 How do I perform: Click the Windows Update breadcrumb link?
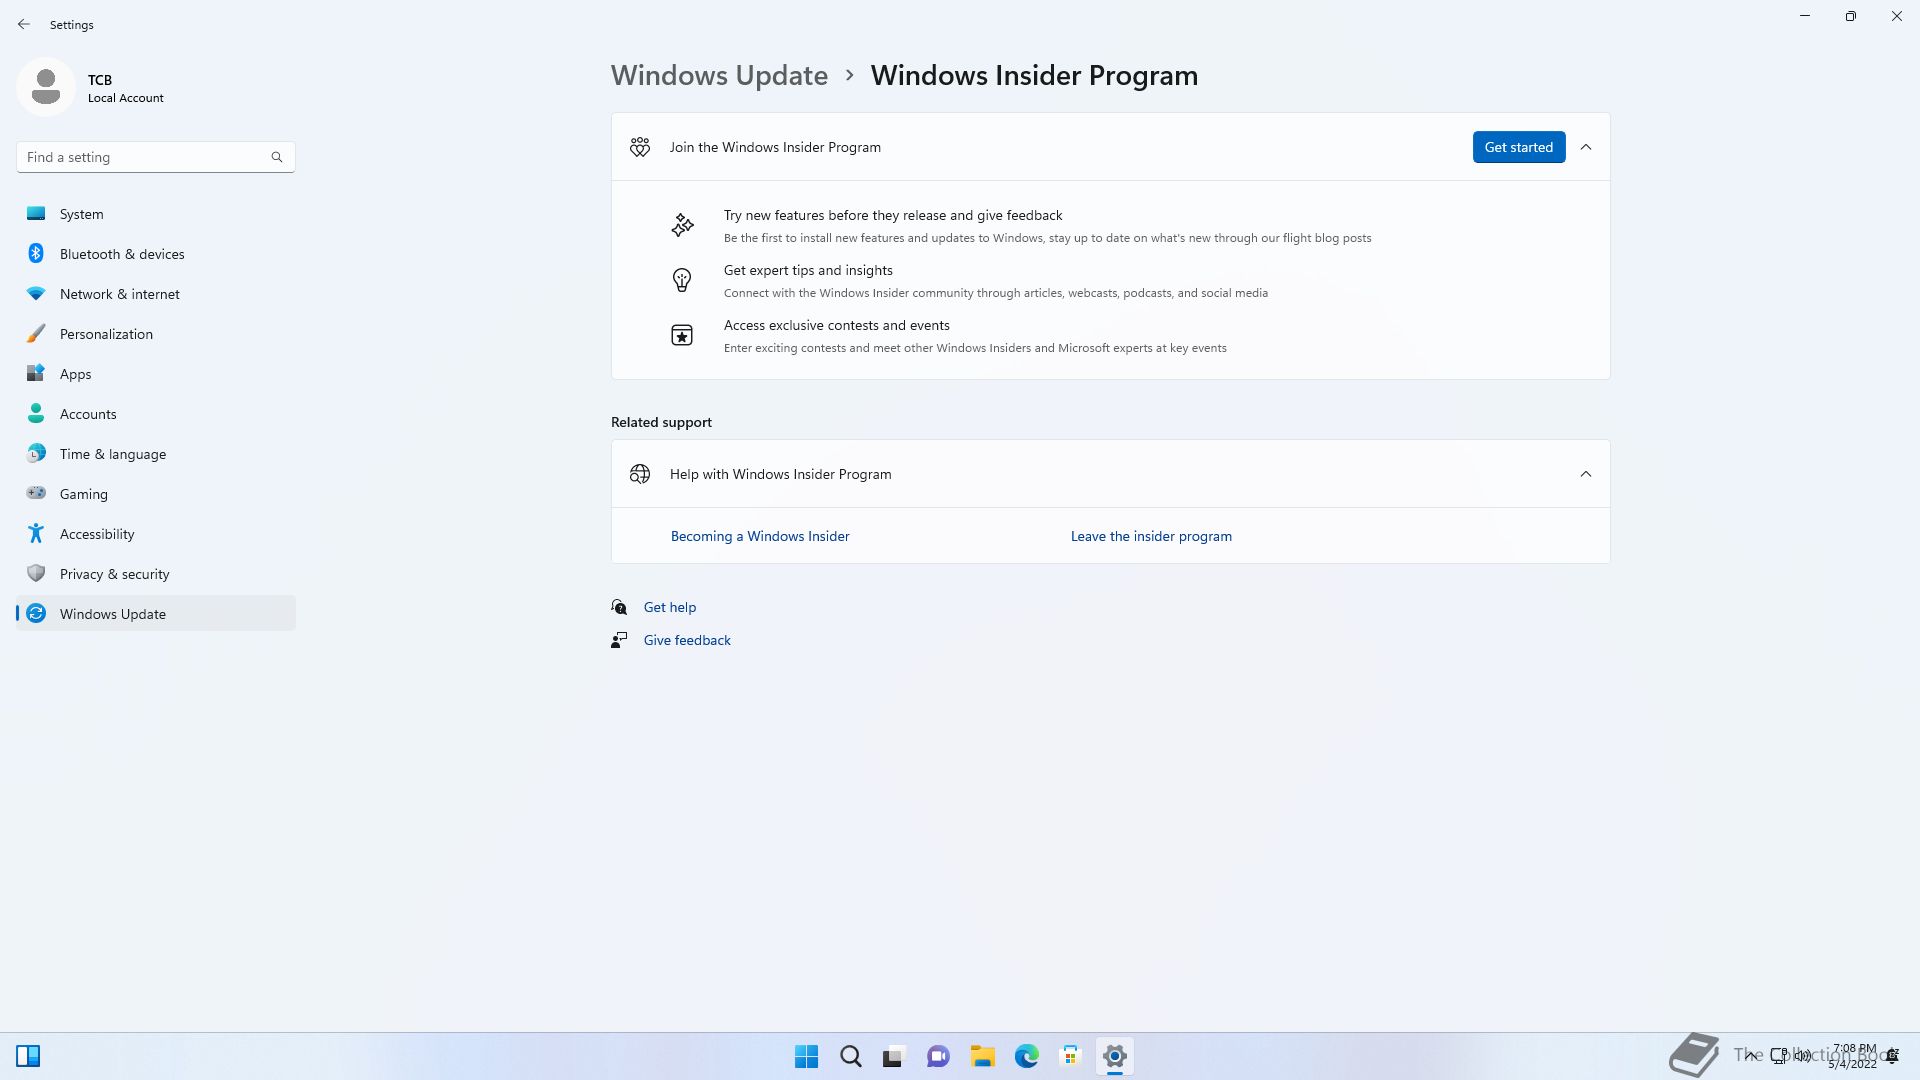click(719, 76)
